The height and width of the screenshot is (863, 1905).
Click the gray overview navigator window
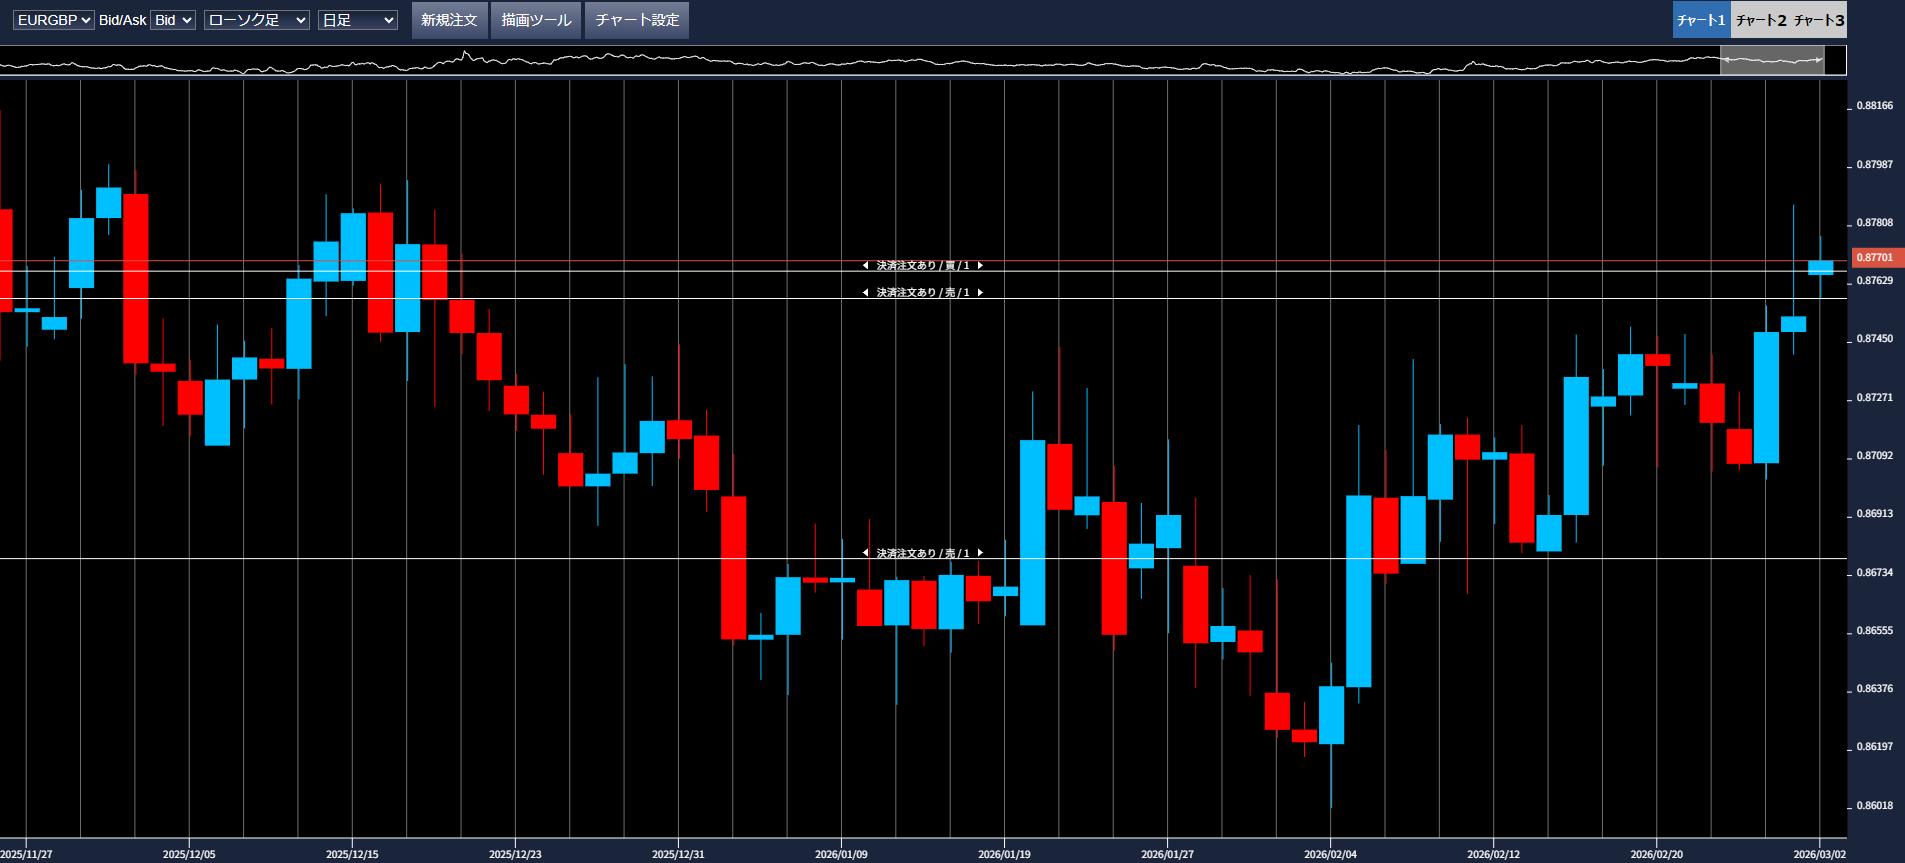coord(1772,60)
